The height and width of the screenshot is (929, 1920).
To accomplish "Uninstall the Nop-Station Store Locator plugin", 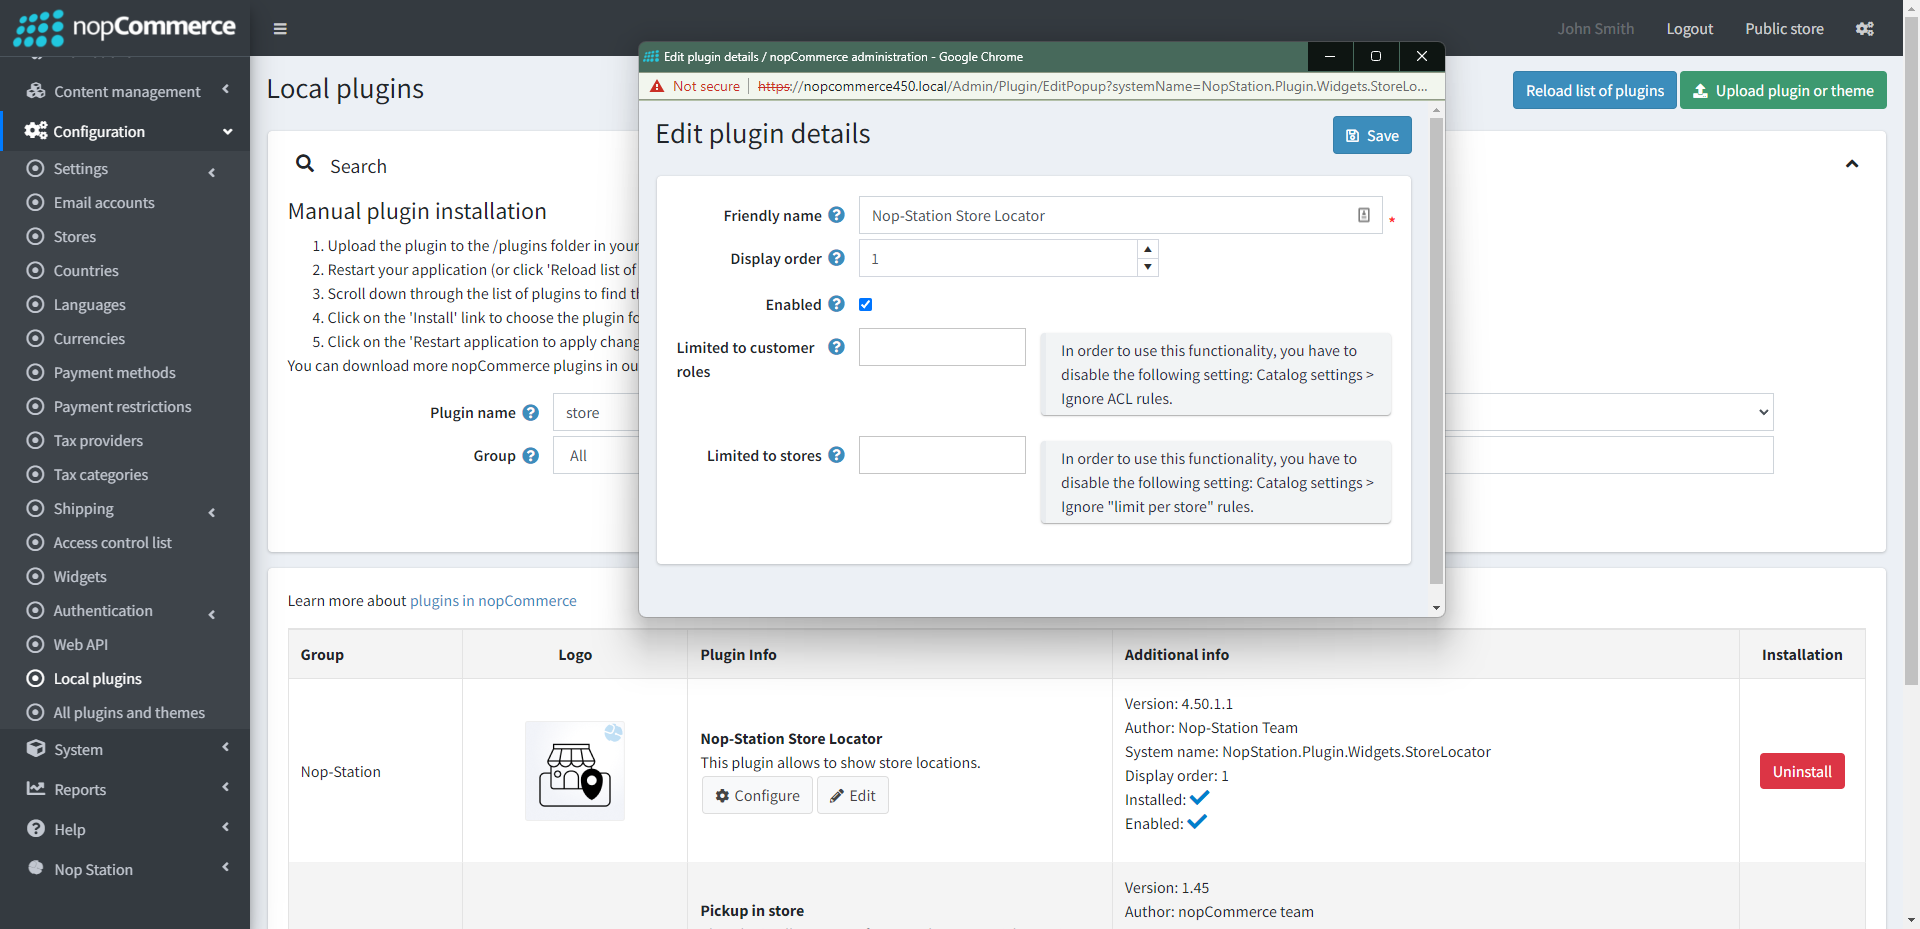I will point(1802,771).
